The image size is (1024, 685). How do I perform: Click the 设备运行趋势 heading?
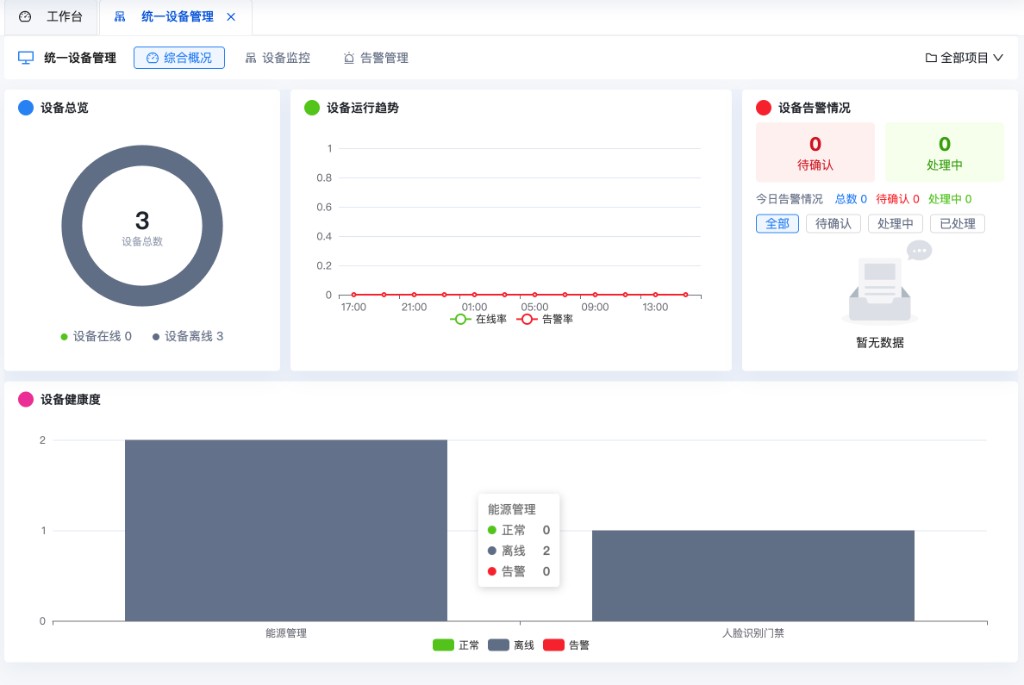pos(363,108)
